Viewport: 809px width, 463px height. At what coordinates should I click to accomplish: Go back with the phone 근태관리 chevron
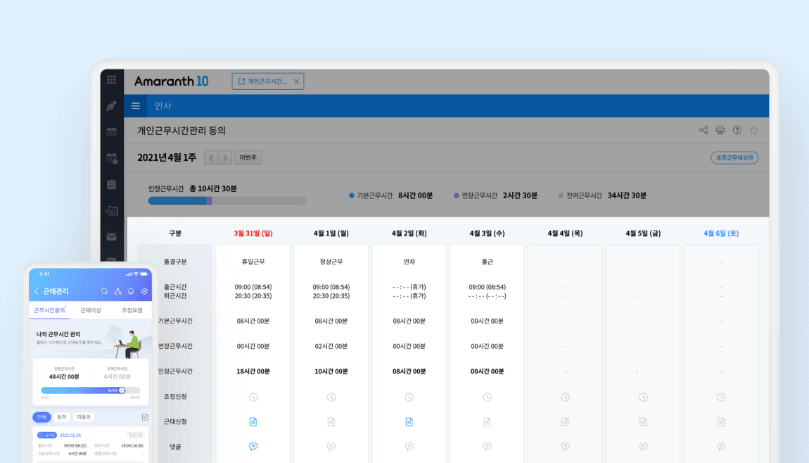tap(37, 291)
